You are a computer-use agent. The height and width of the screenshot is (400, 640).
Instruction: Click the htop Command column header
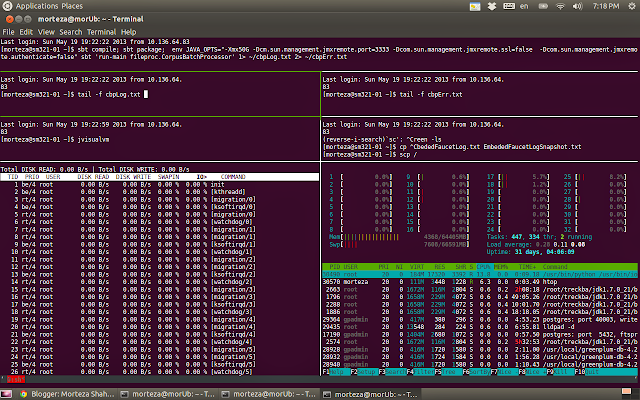[x=555, y=267]
